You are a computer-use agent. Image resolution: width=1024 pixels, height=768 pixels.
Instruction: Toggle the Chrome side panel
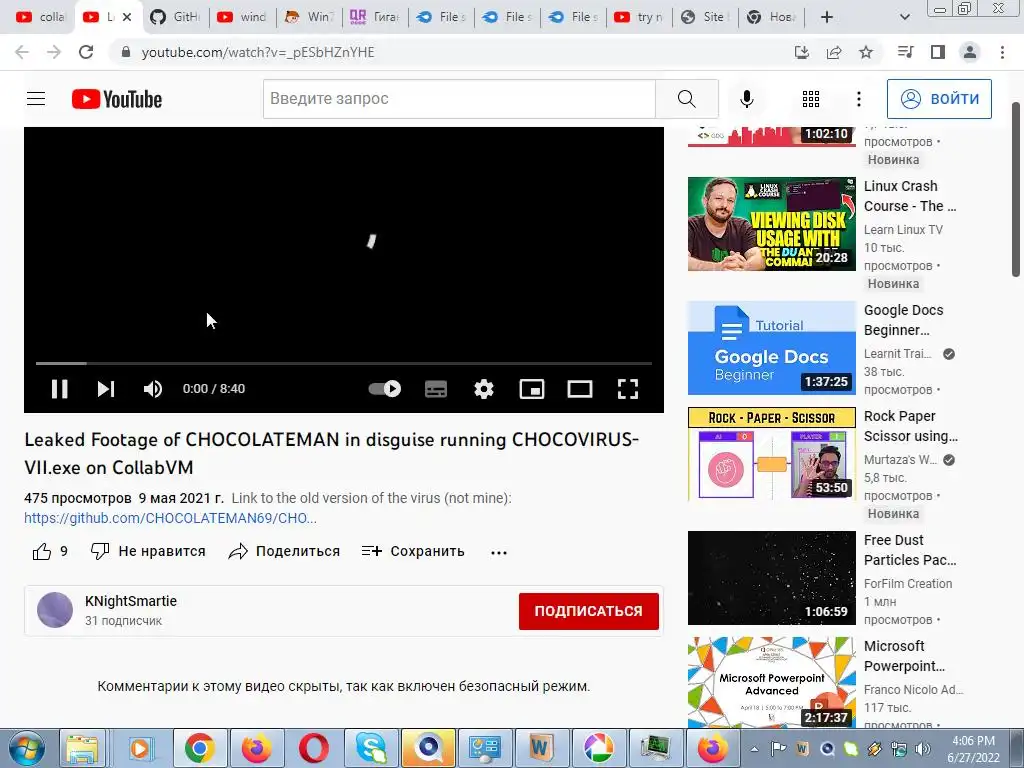pyautogui.click(x=938, y=52)
